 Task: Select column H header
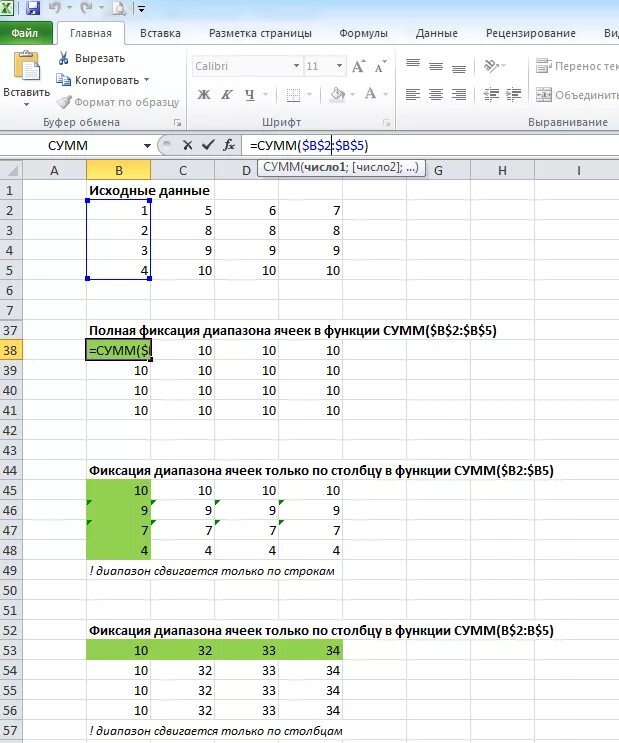(x=502, y=171)
